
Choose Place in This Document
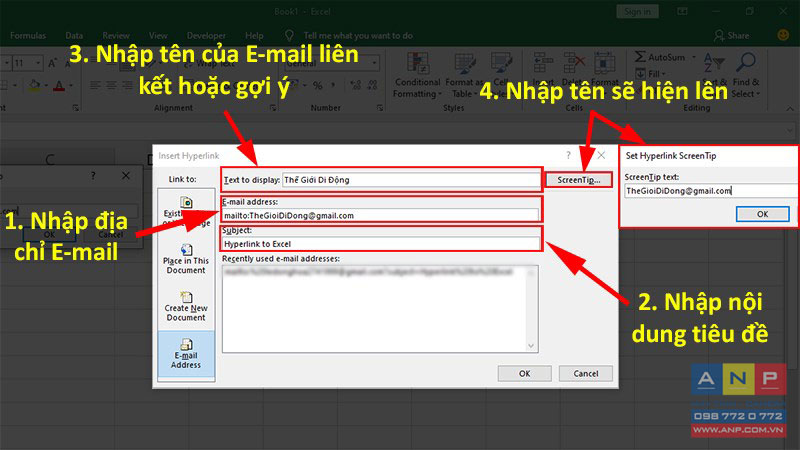pyautogui.click(x=186, y=259)
